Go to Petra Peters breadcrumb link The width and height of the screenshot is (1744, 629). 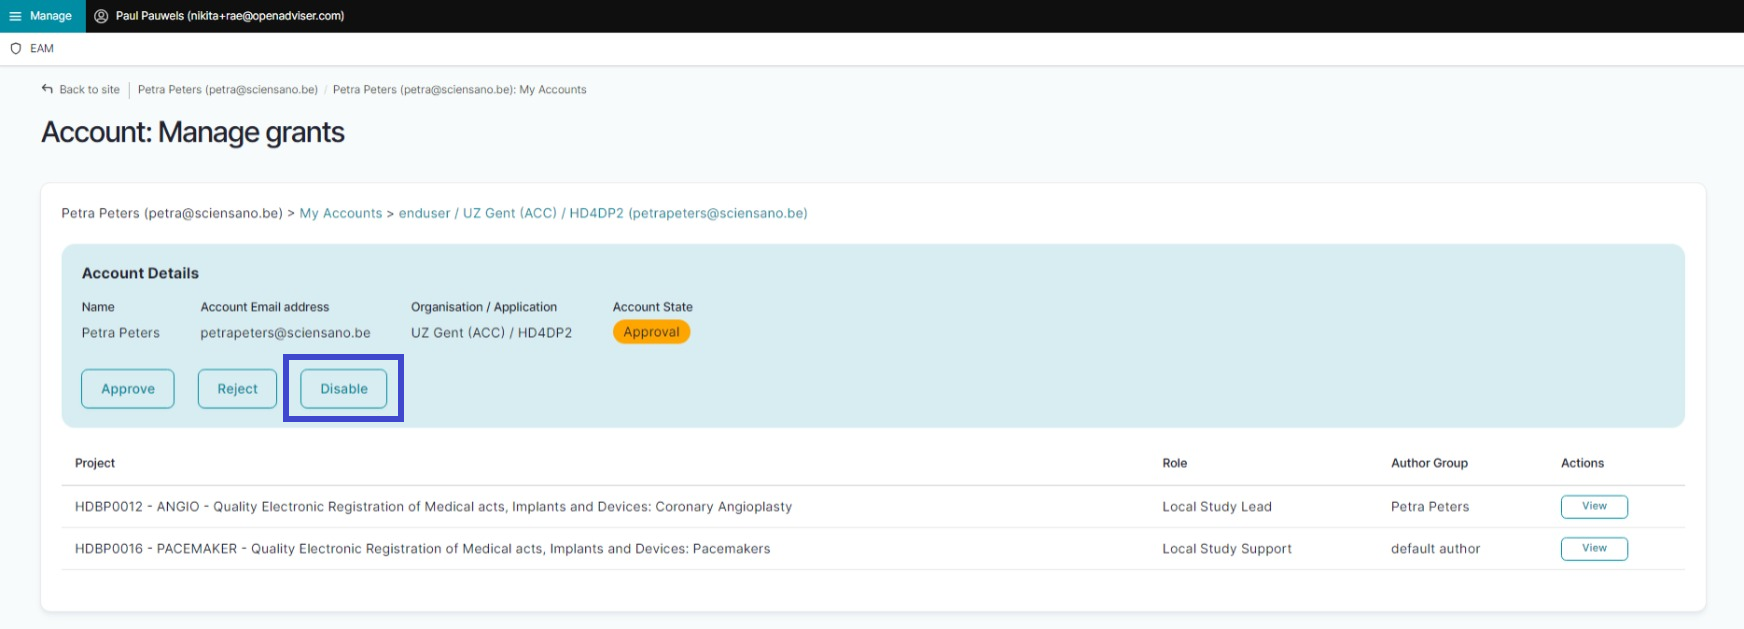pos(227,90)
